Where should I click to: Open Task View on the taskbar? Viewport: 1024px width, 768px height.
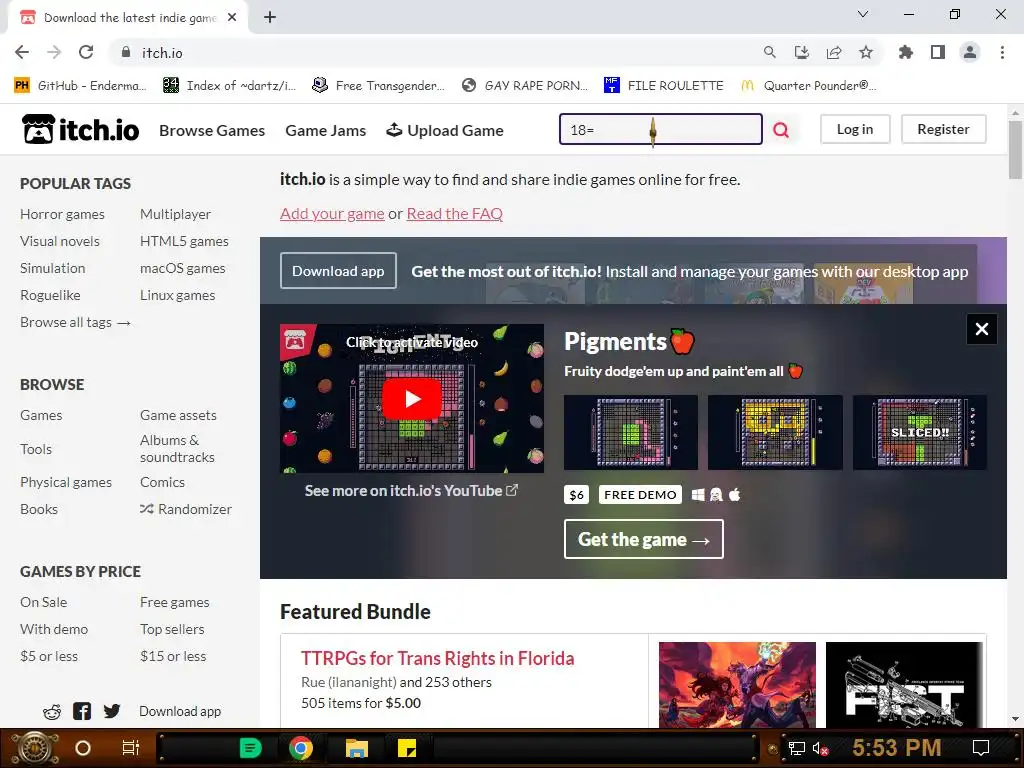131,748
